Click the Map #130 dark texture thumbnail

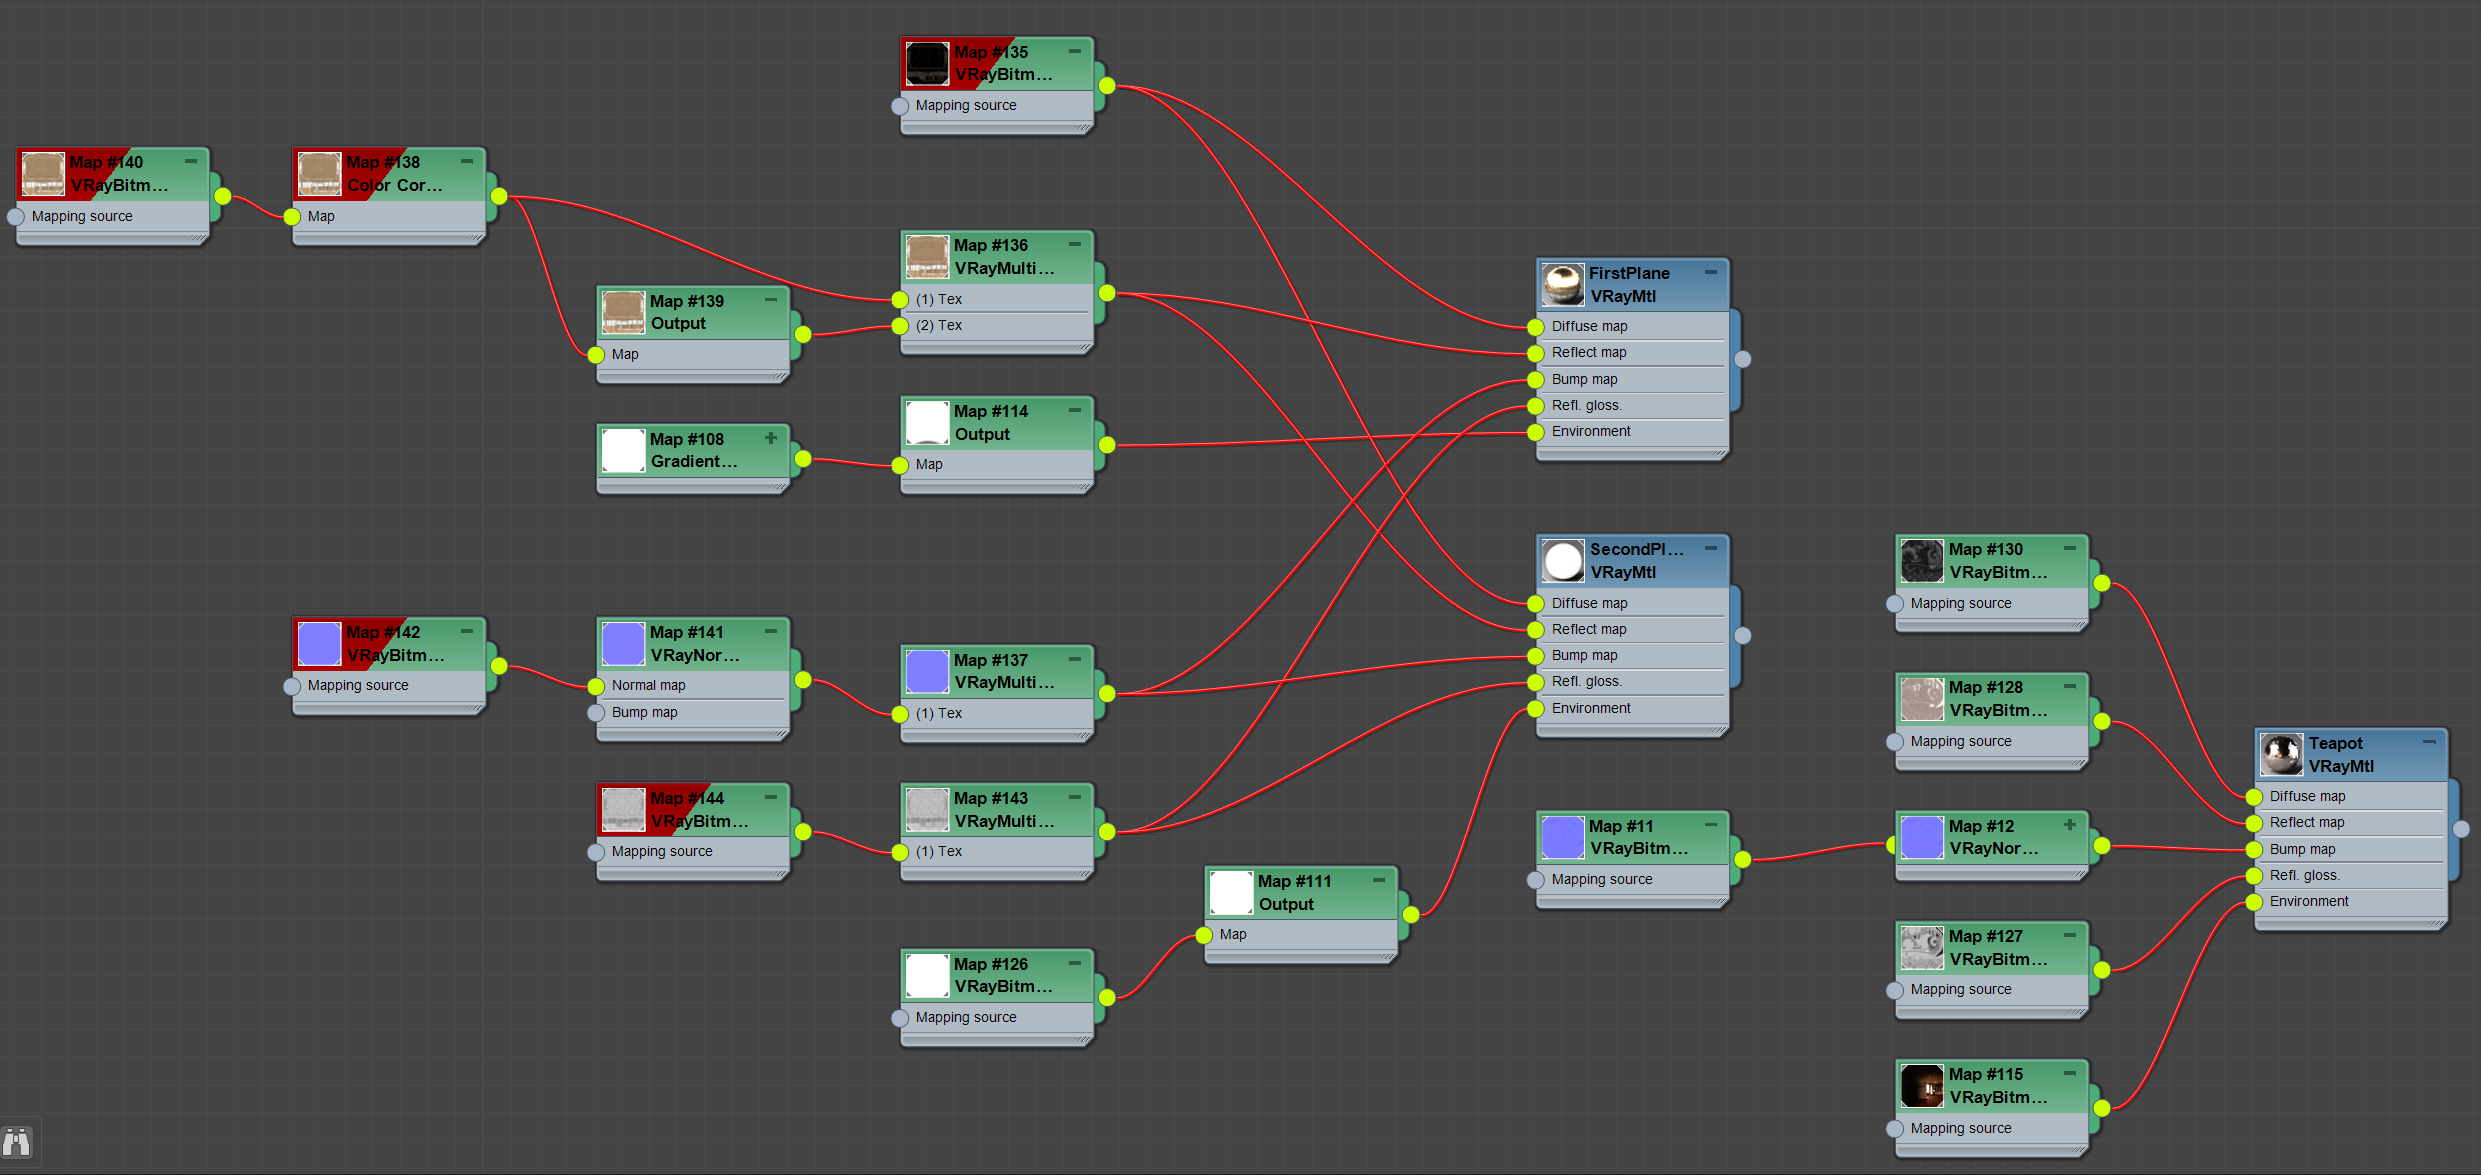point(1921,560)
